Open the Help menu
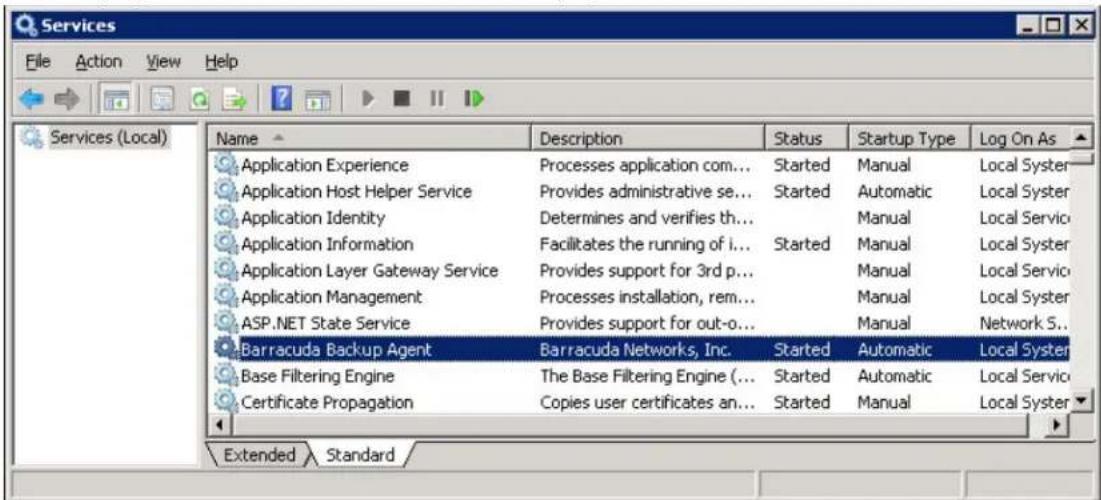 click(221, 62)
